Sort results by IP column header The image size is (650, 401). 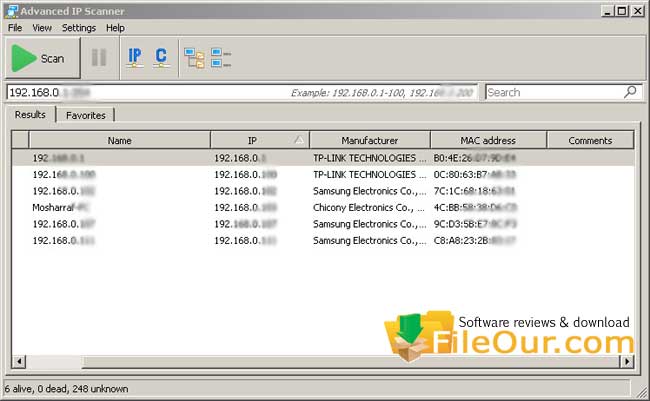pos(260,141)
